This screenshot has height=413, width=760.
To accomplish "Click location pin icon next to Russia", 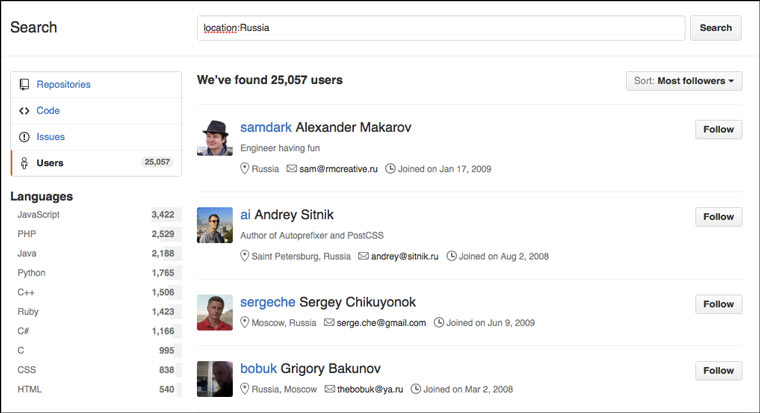I will (x=245, y=169).
